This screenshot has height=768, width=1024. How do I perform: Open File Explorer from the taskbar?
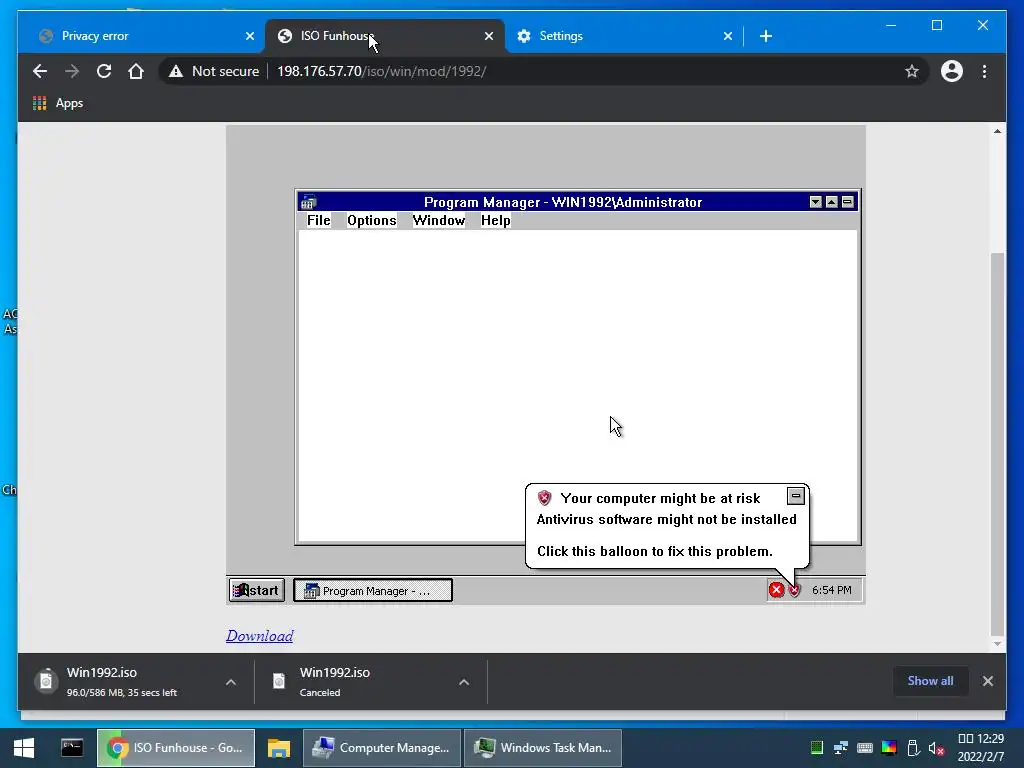pos(278,748)
